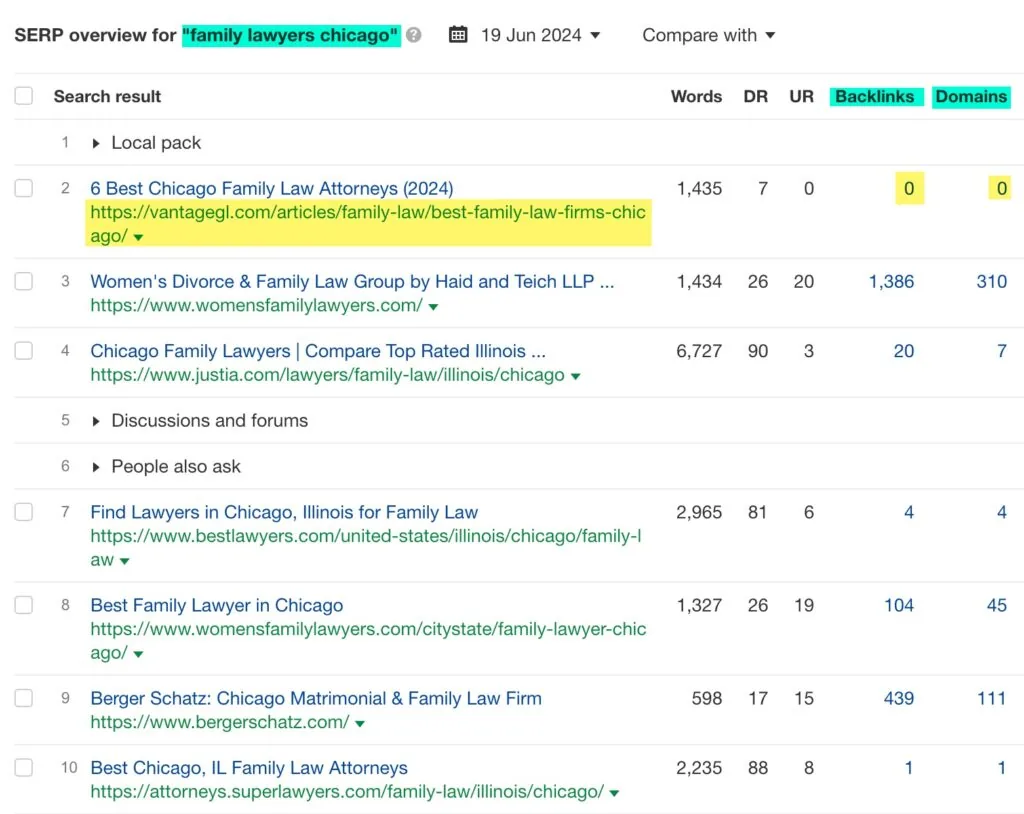Select checkbox for Berger Schatz result

pos(24,698)
